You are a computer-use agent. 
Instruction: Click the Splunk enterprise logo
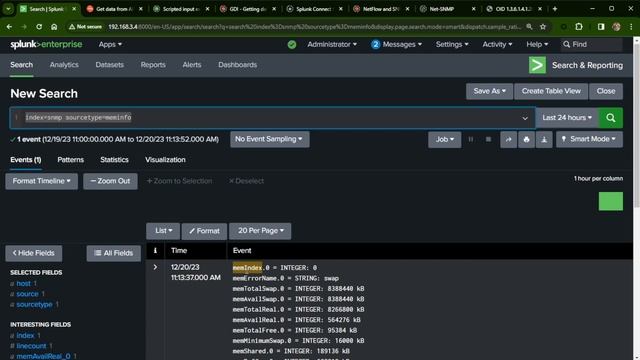coord(46,44)
